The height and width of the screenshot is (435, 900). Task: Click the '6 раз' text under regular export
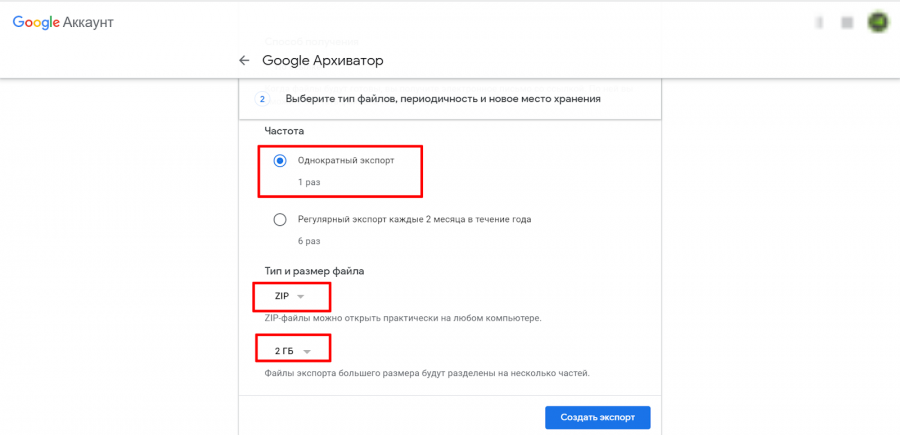309,242
